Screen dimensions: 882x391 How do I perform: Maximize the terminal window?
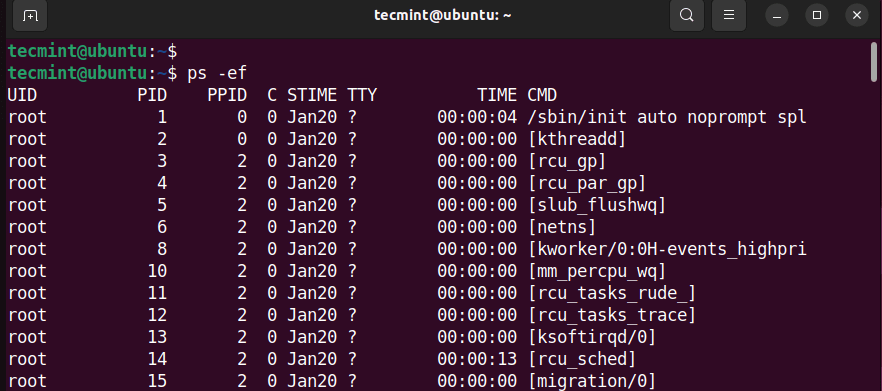(817, 15)
